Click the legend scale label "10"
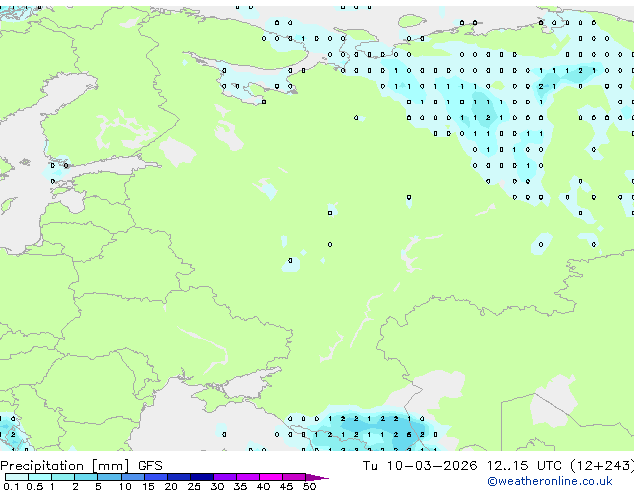This screenshot has height=490, width=634. (x=125, y=486)
